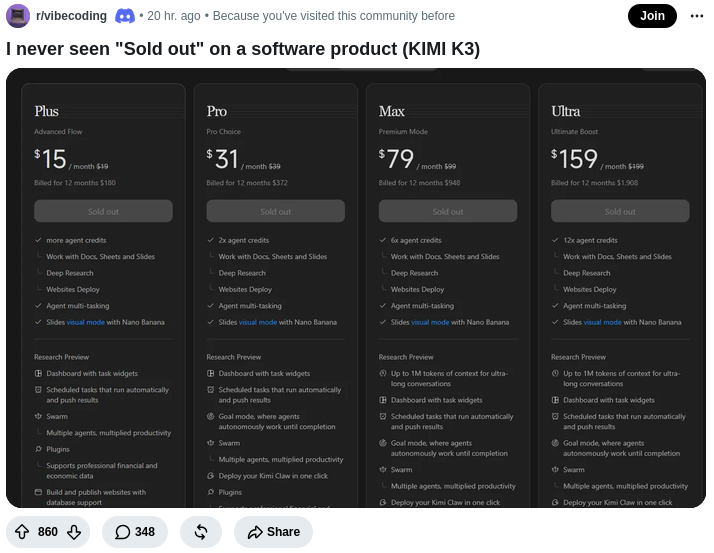Screen dimensions: 714x553
Task: Click the Max plan Sold out button
Action: tap(448, 211)
